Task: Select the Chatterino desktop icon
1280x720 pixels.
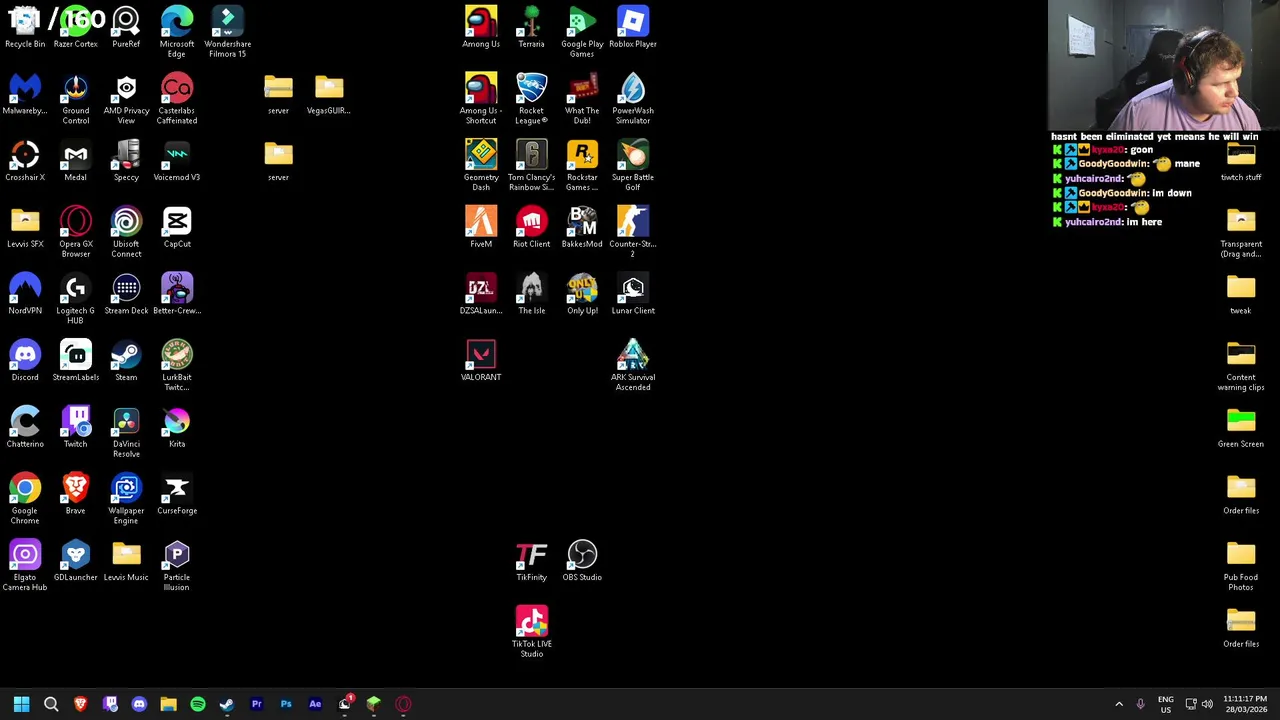Action: (x=25, y=428)
